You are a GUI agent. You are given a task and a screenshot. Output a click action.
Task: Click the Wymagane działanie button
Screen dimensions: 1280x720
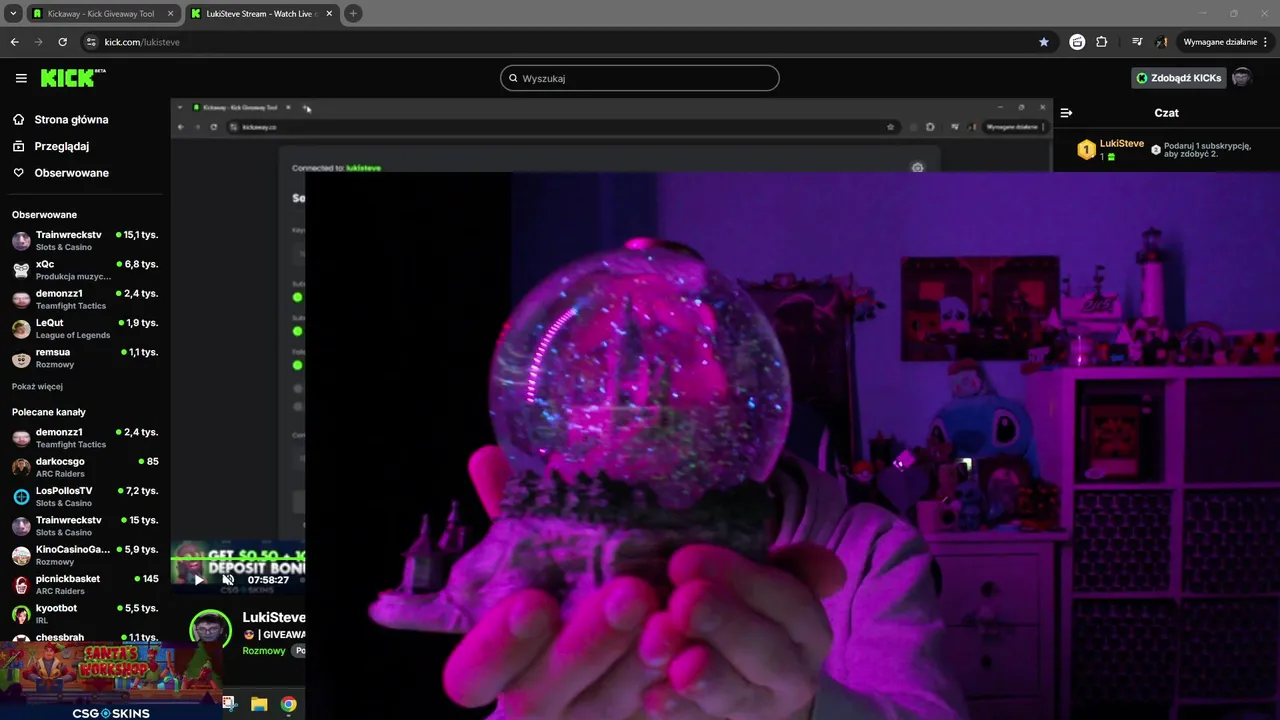1219,42
